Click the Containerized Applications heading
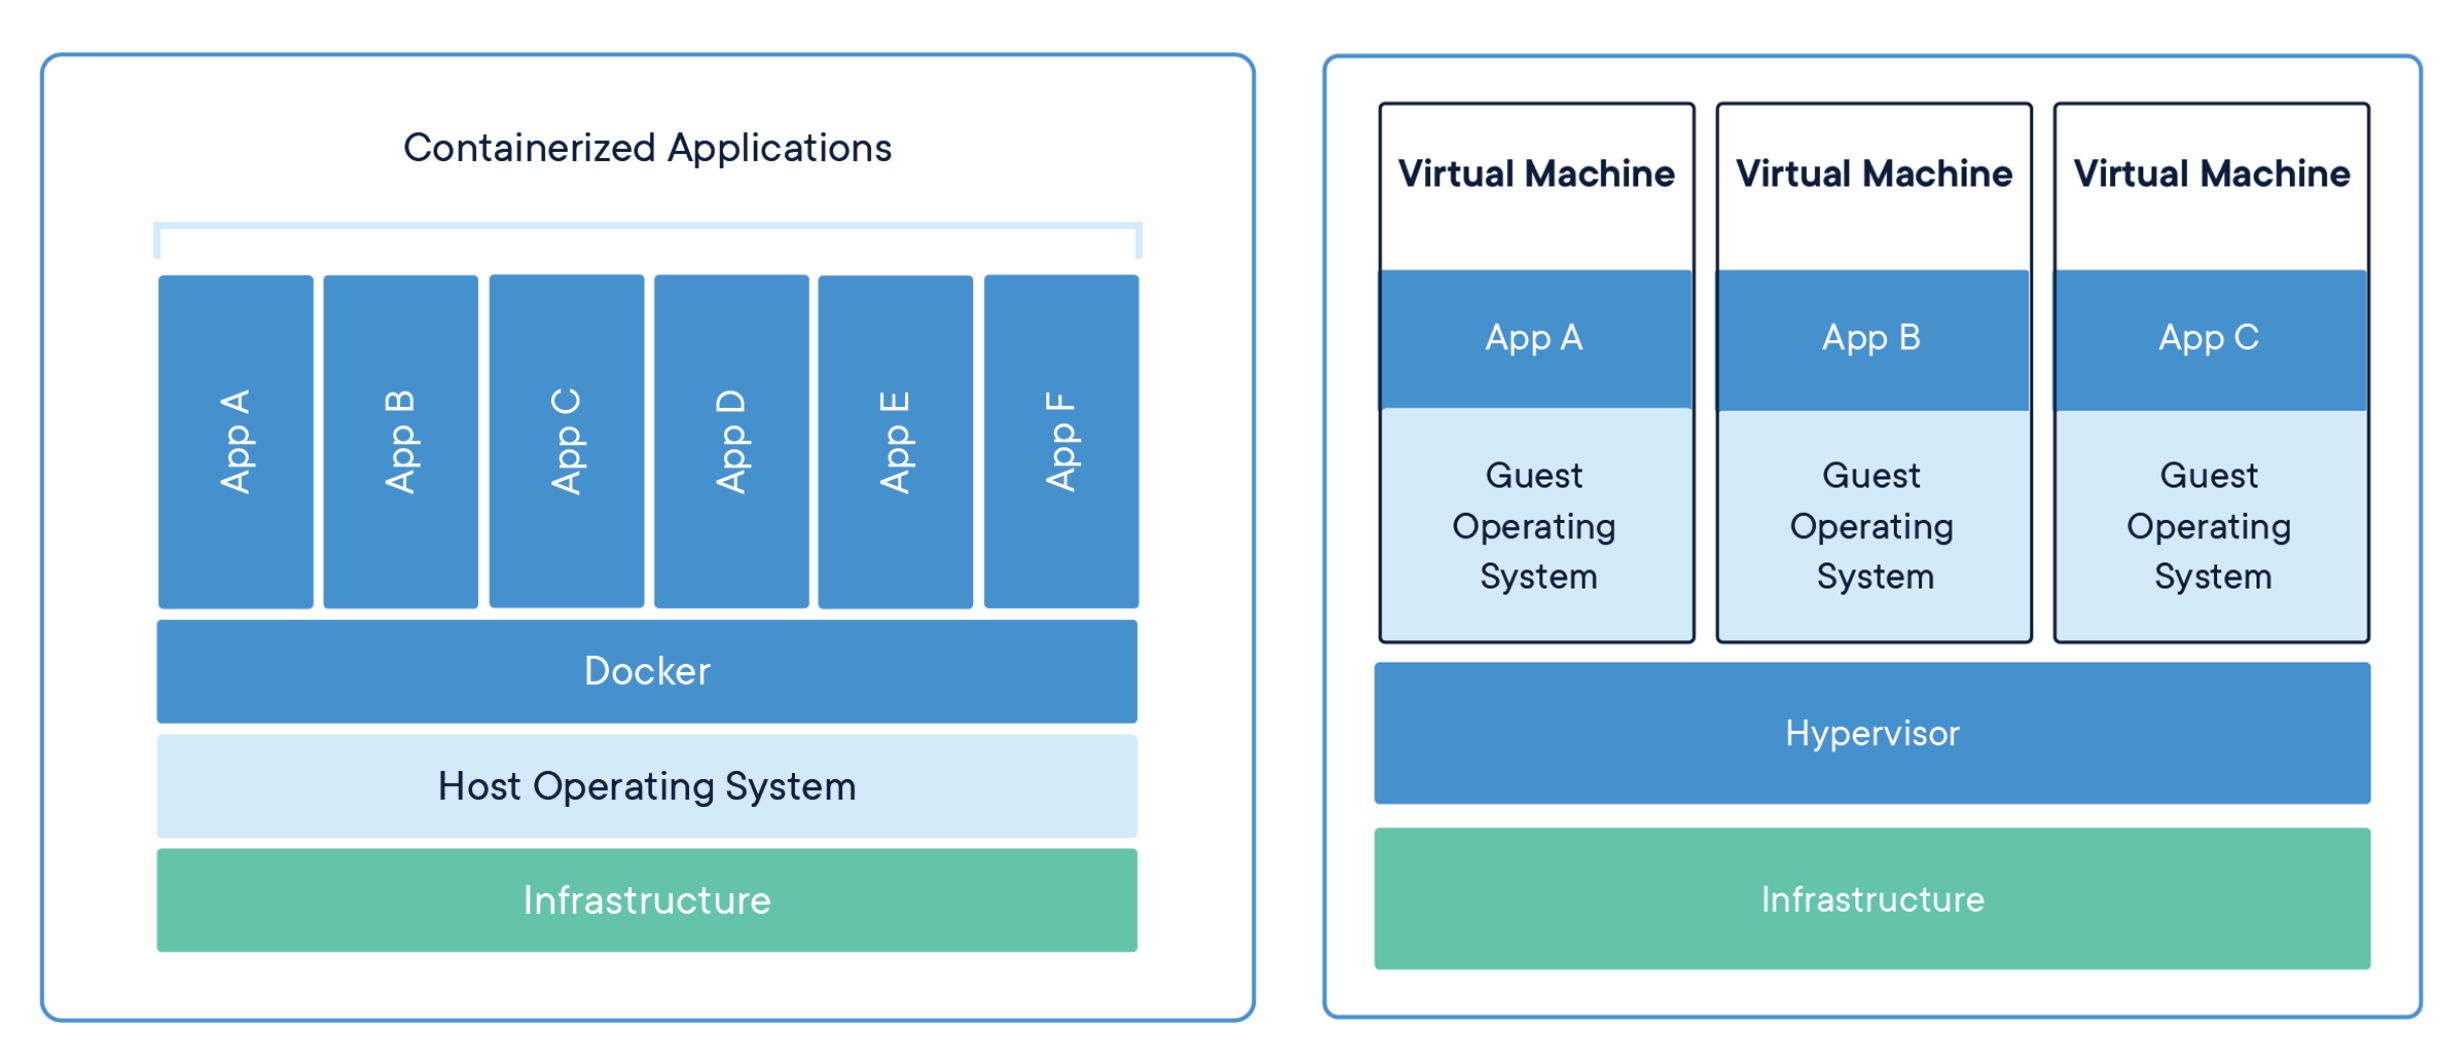 point(647,148)
